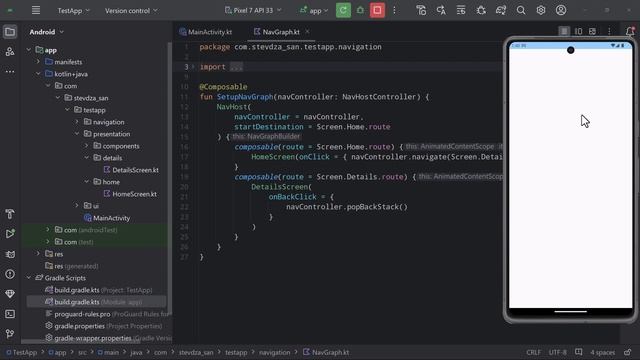Open Android project view dropdown
The height and width of the screenshot is (360, 640).
pos(46,32)
